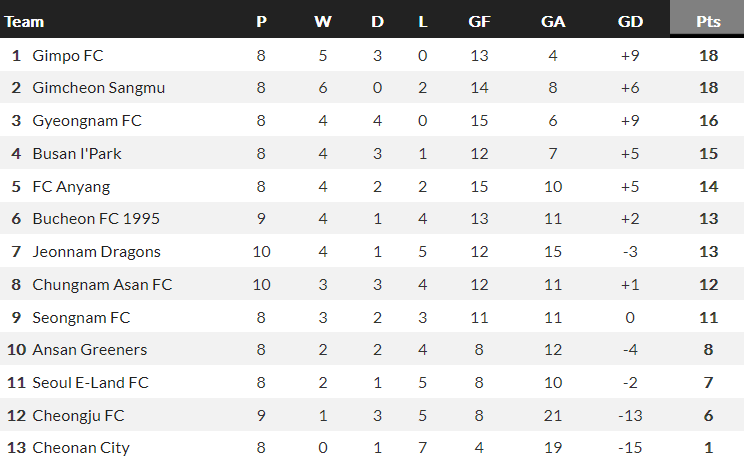Sort by GD column header

pyautogui.click(x=630, y=21)
